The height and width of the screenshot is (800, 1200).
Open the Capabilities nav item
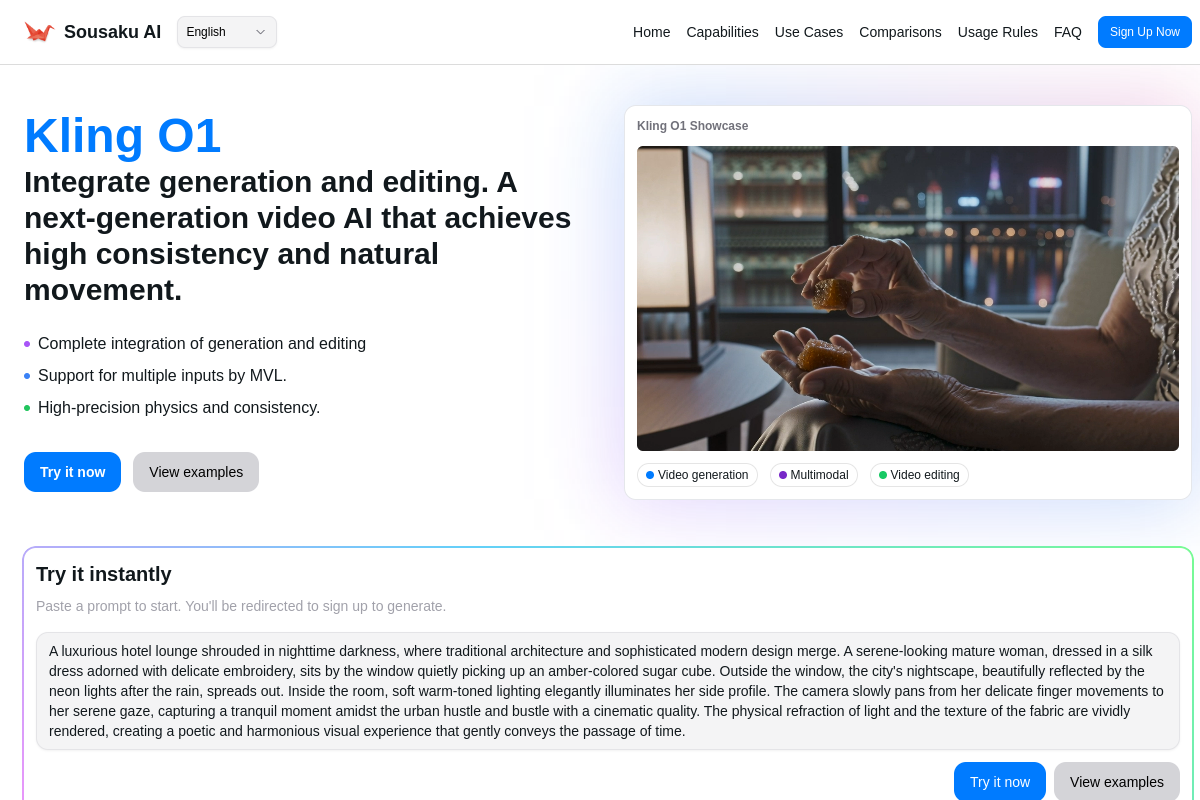coord(722,32)
